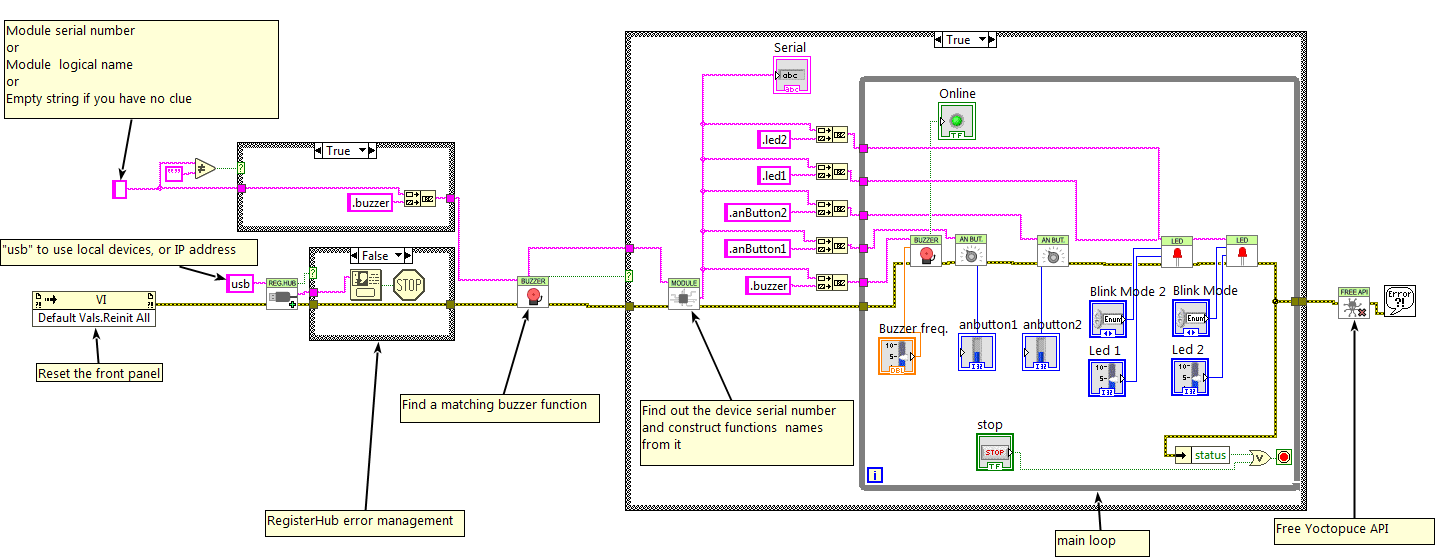Click the STOP sign icon in False case

coord(409,285)
